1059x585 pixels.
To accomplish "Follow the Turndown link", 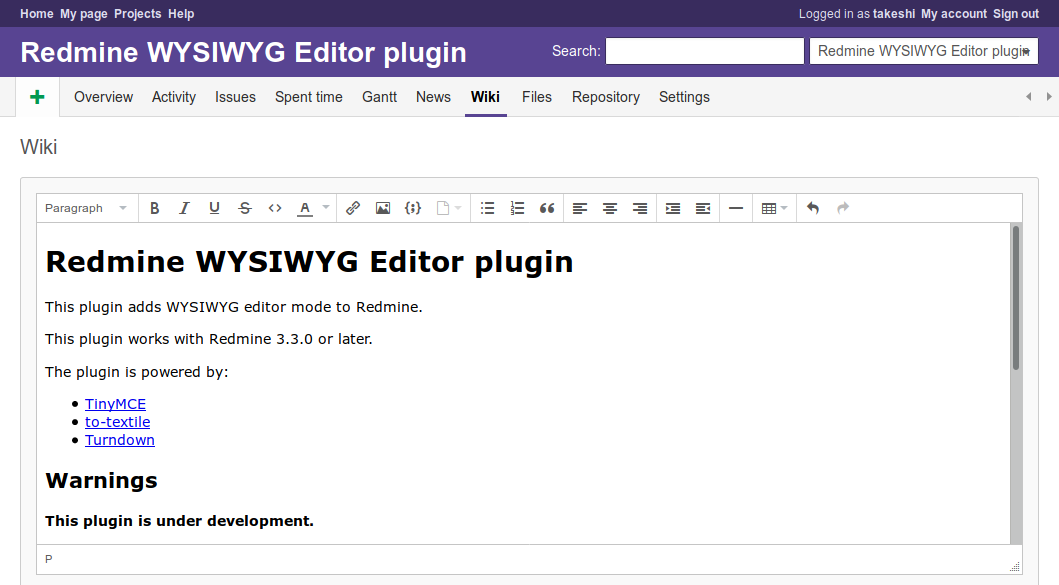I will 120,440.
